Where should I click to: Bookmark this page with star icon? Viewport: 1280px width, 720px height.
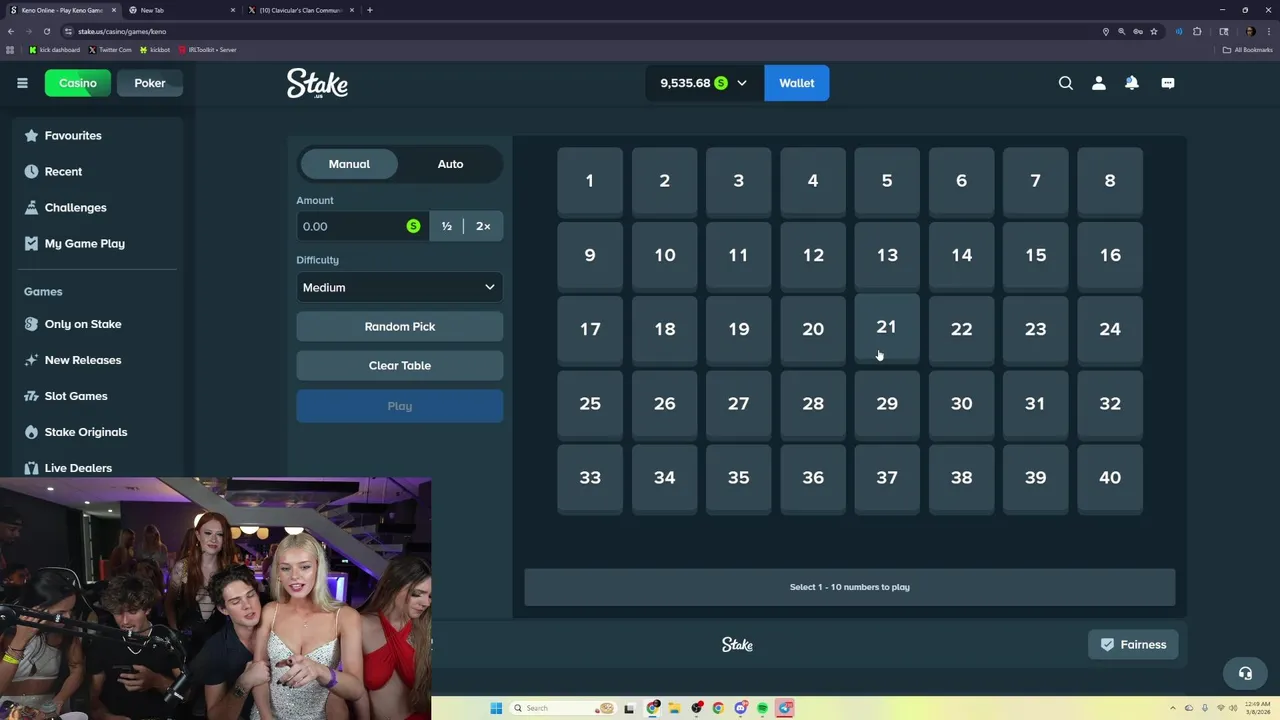pos(1154,31)
